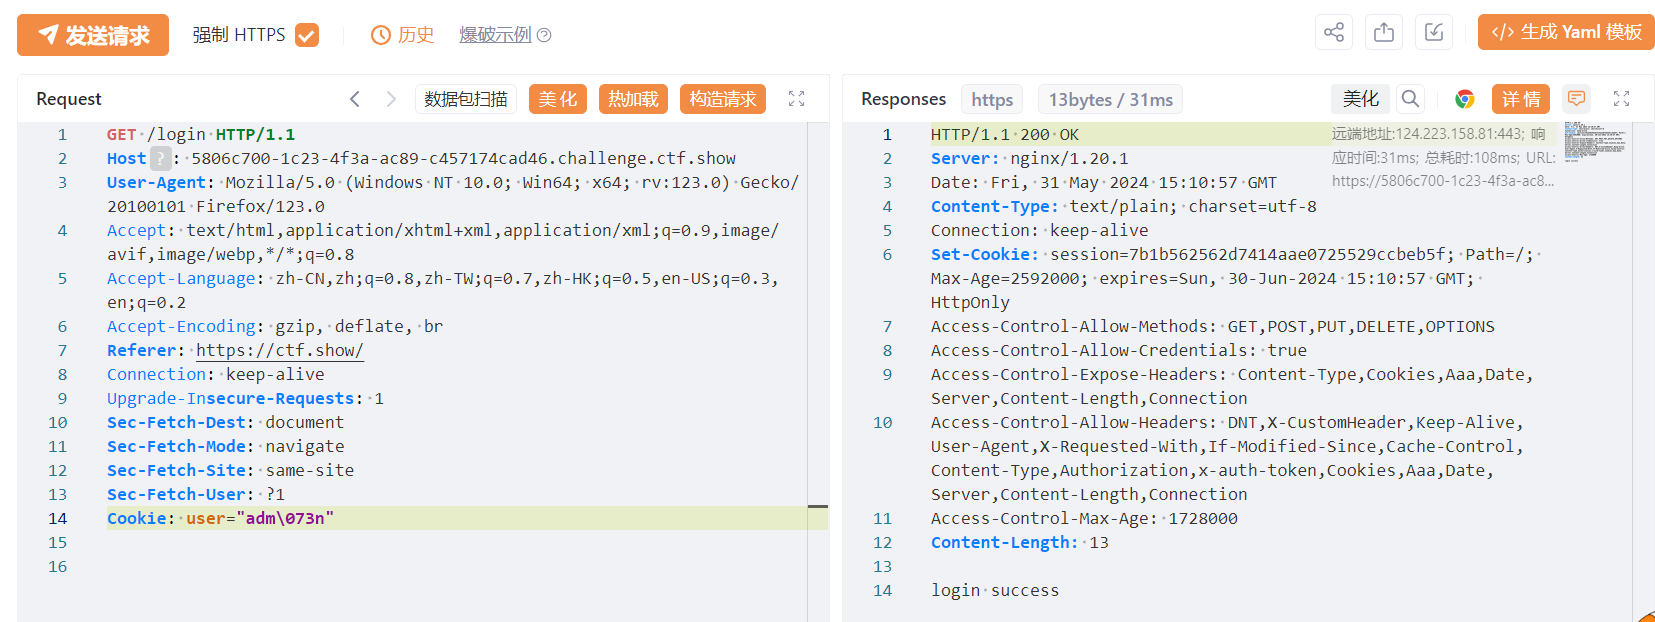This screenshot has width=1655, height=622.
Task: Click the orange comment bubble icon
Action: pyautogui.click(x=1577, y=99)
